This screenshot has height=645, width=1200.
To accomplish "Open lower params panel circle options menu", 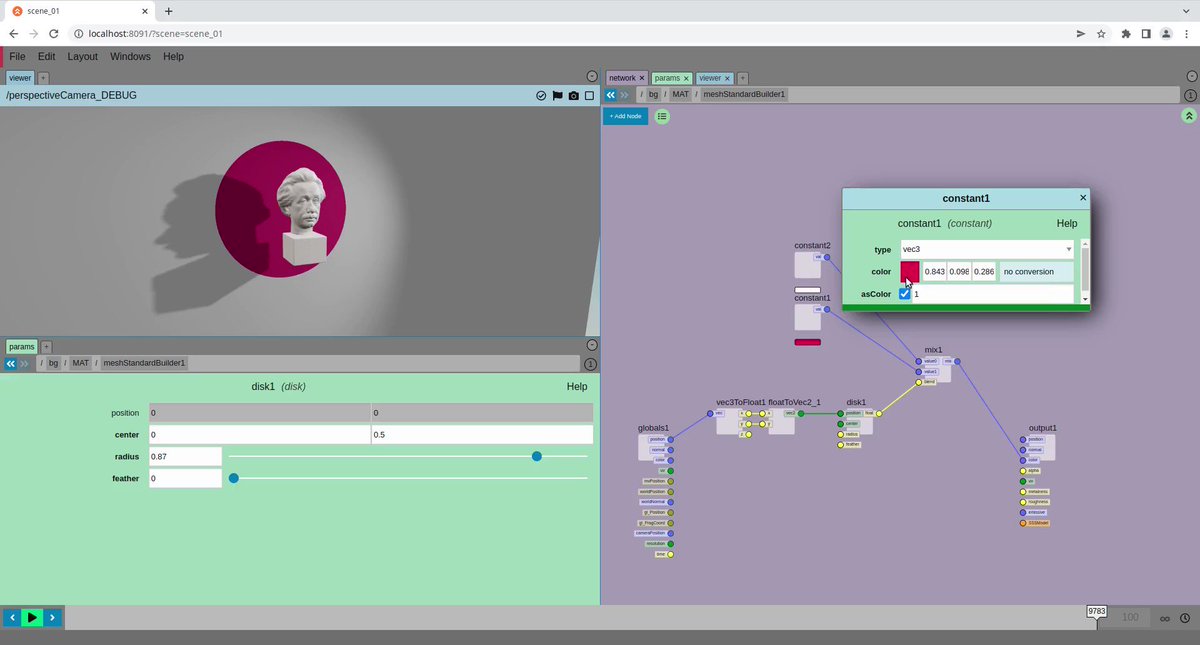I will [x=591, y=345].
